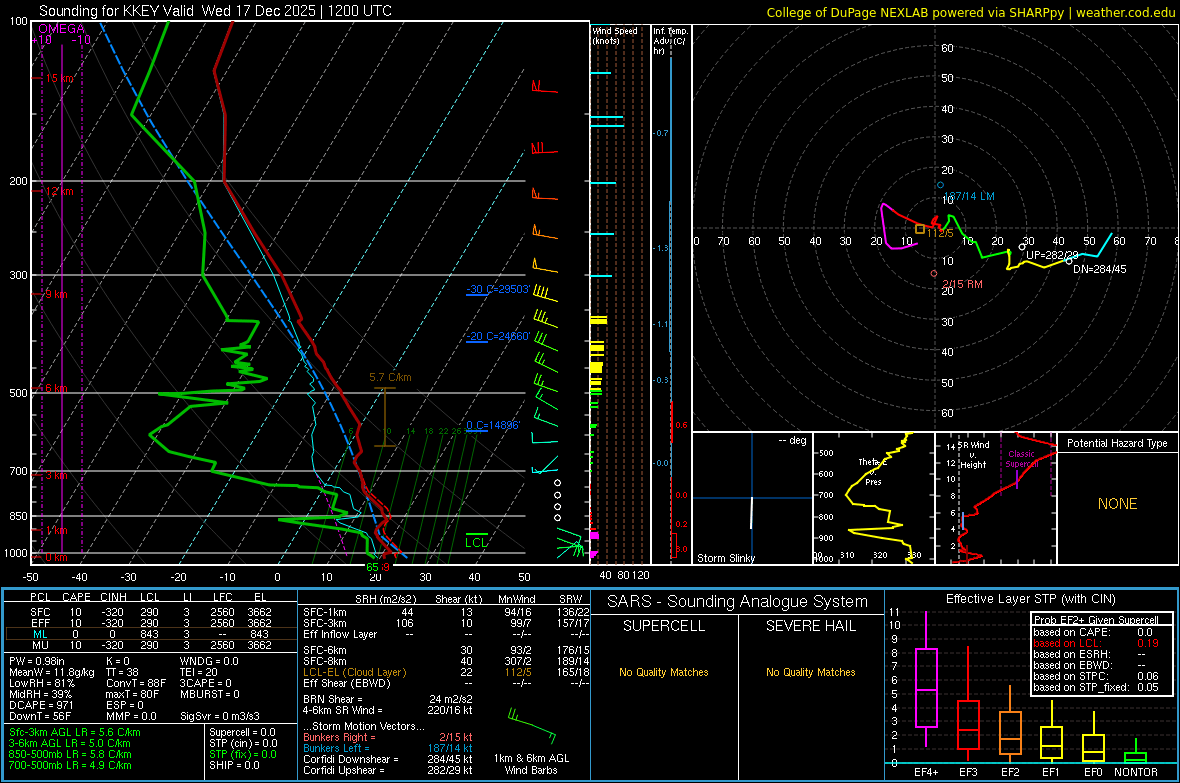Select the EFF parcel row
The image size is (1180, 783).
pyautogui.click(x=151, y=623)
